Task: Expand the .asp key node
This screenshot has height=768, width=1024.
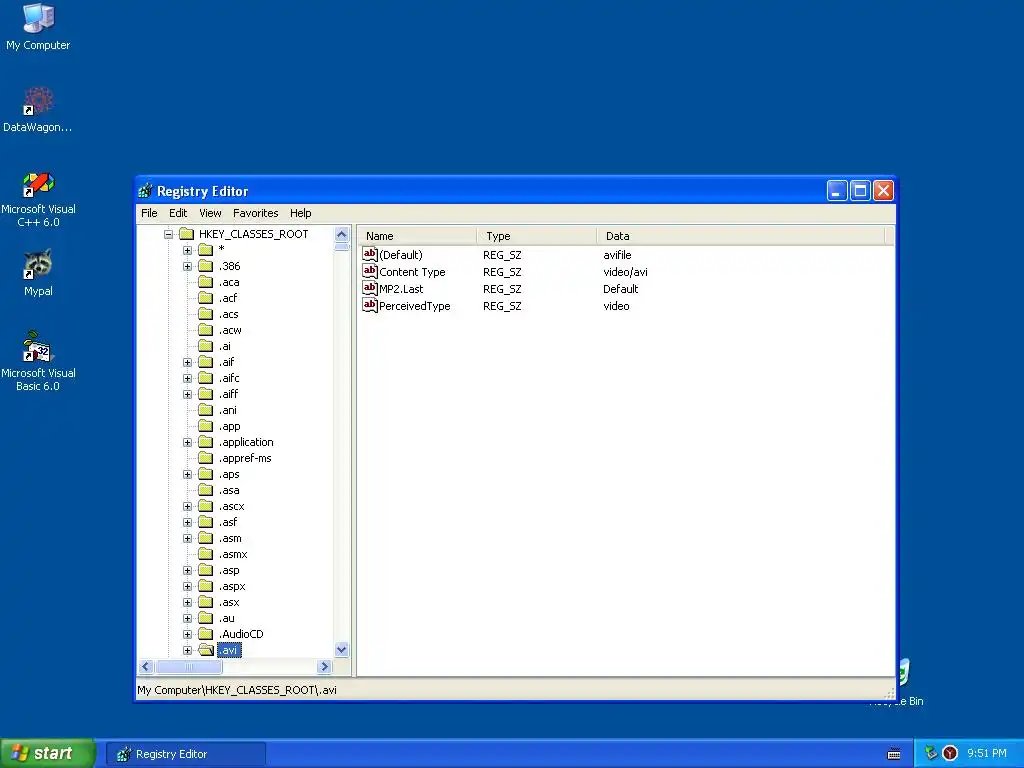Action: [187, 570]
